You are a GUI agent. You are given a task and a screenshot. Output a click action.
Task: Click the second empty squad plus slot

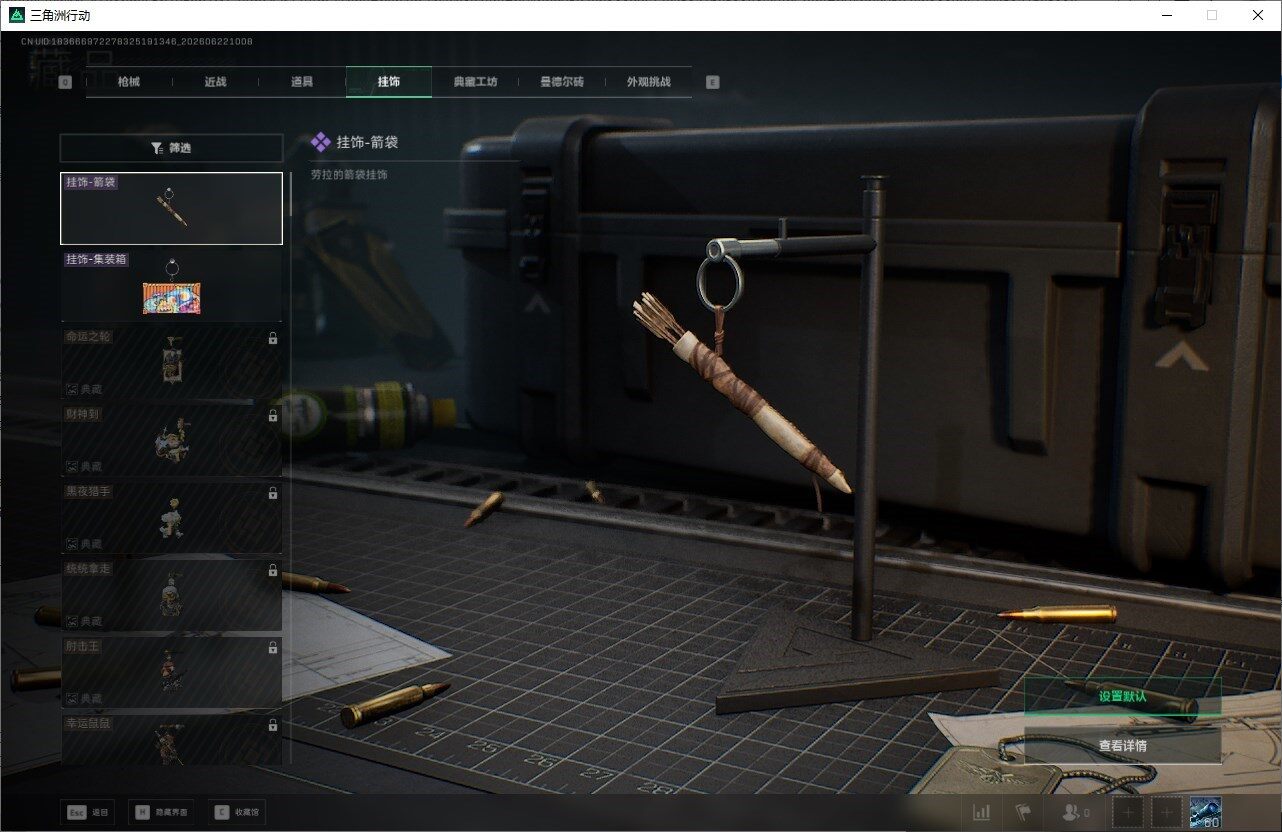point(1167,813)
